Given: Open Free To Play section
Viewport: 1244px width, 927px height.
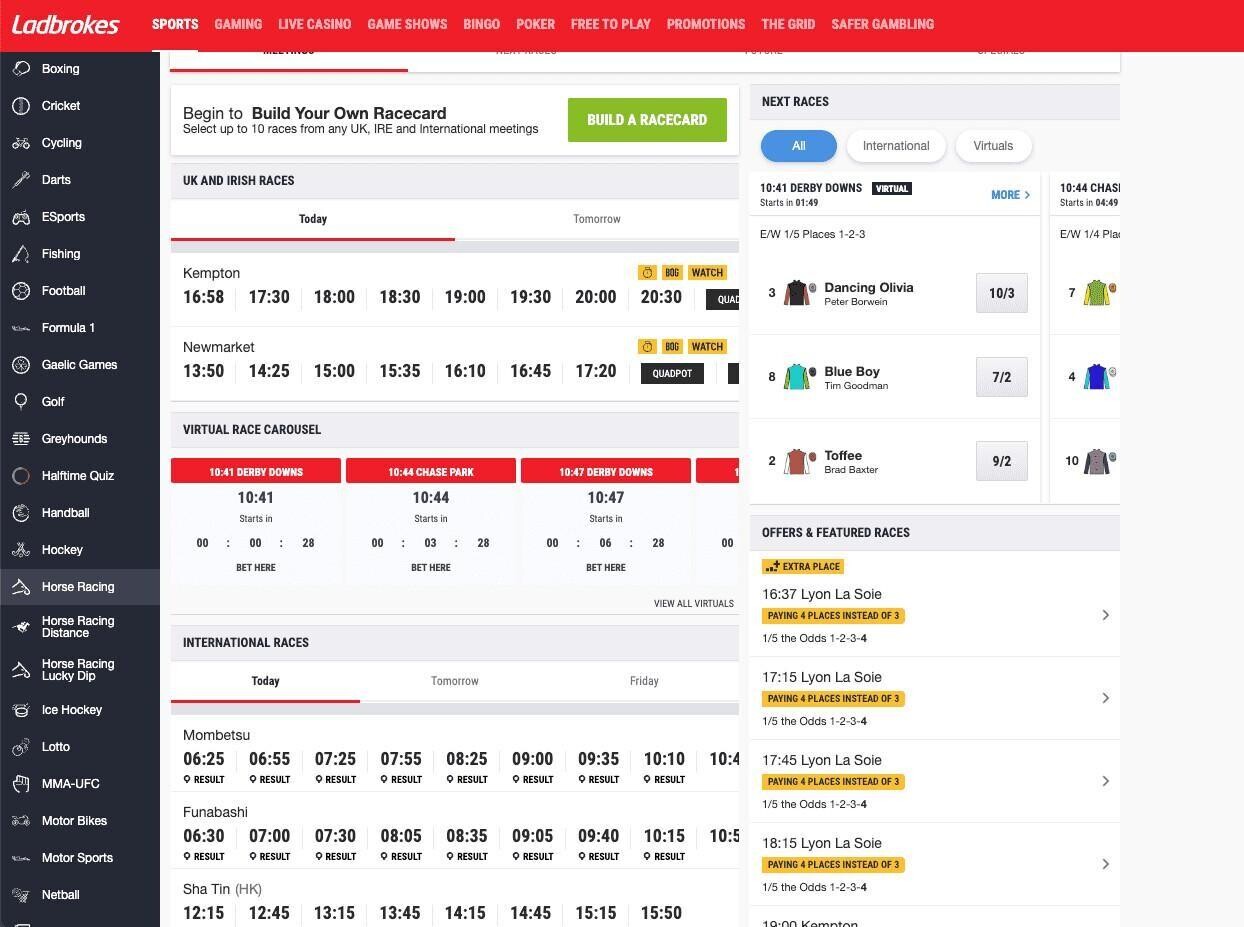Looking at the screenshot, I should pos(611,24).
